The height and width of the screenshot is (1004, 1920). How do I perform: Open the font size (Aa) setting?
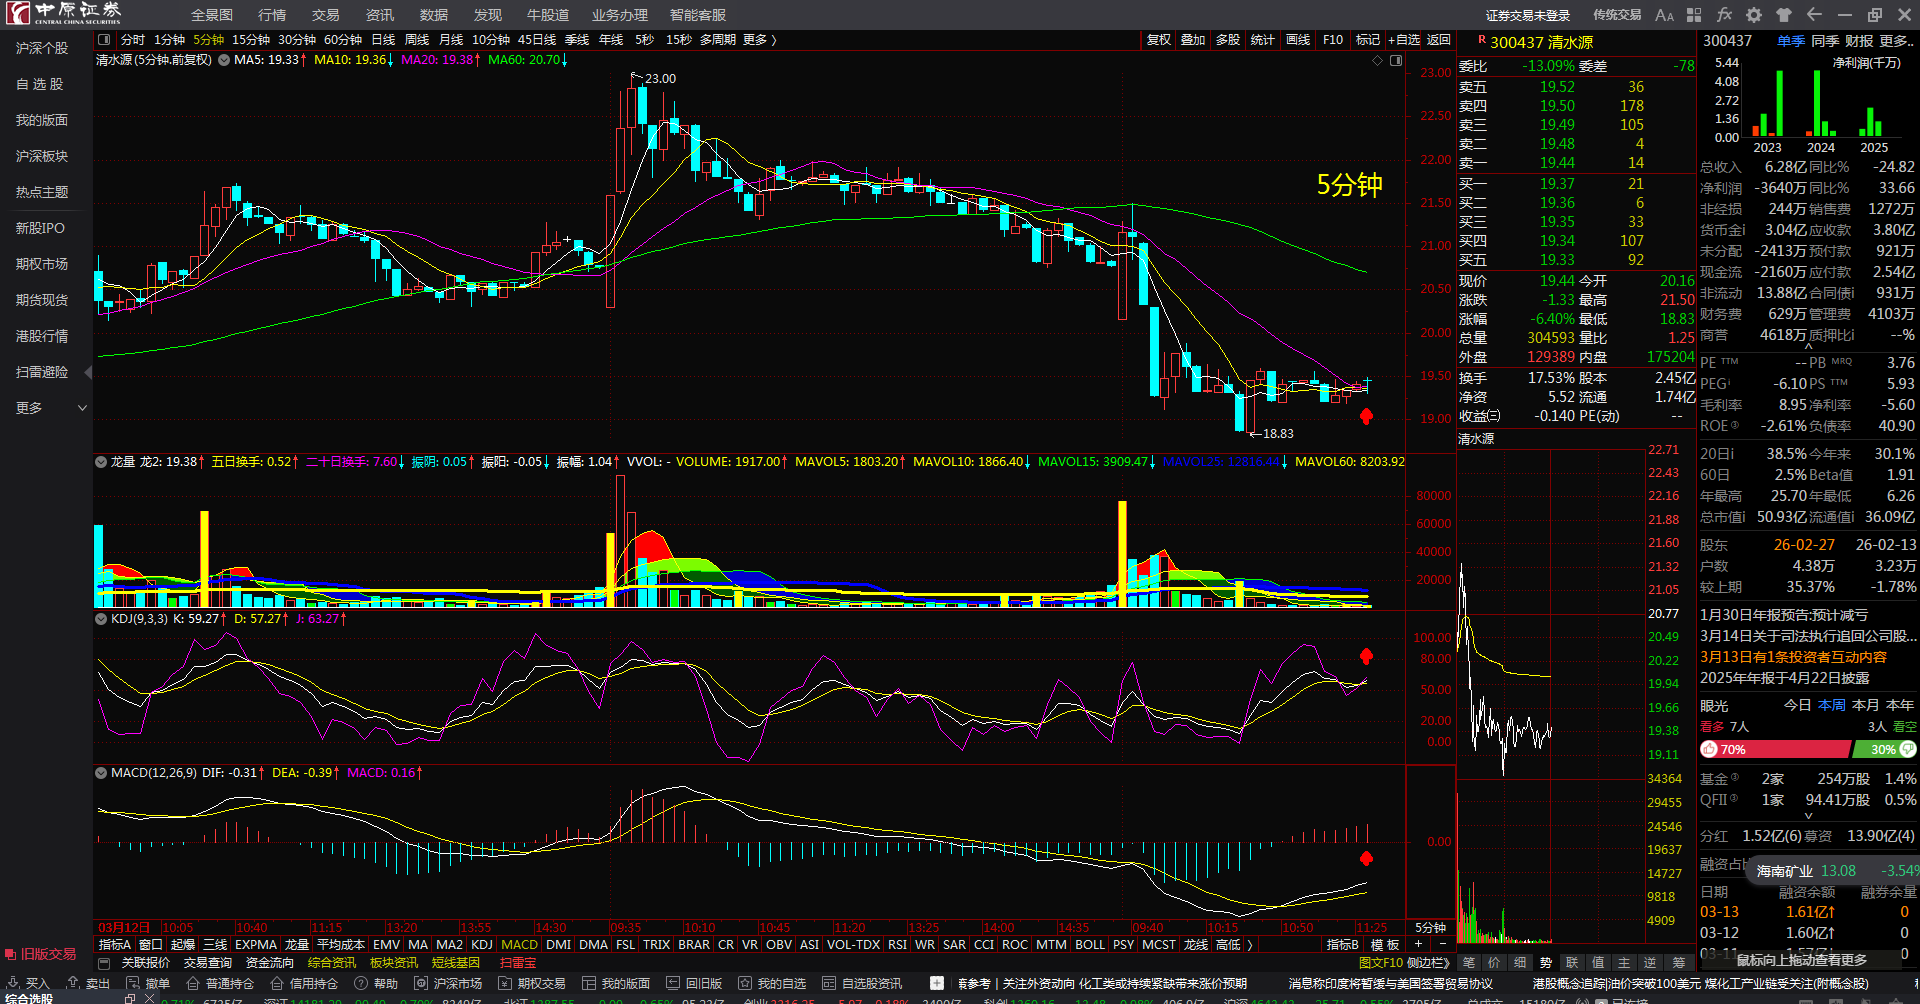point(1664,15)
